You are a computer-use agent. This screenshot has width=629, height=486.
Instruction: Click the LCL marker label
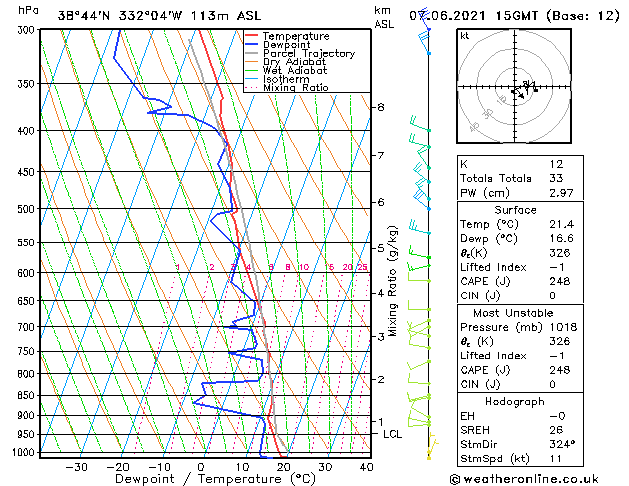point(392,434)
